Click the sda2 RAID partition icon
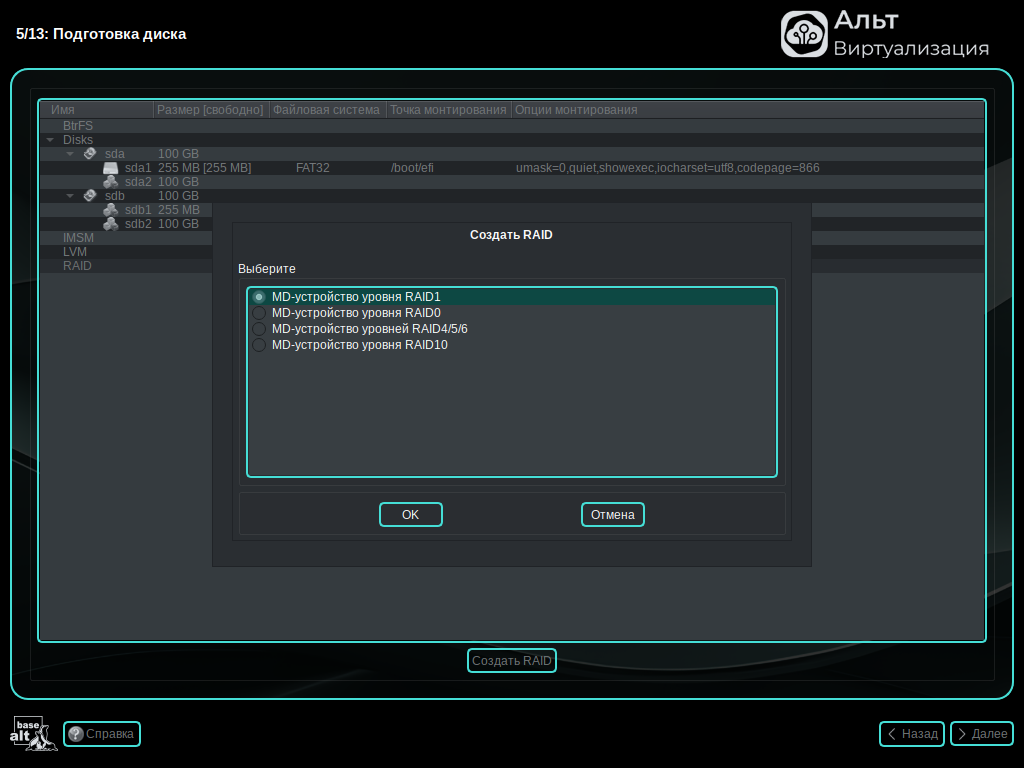Viewport: 1024px width, 768px height. (110, 182)
